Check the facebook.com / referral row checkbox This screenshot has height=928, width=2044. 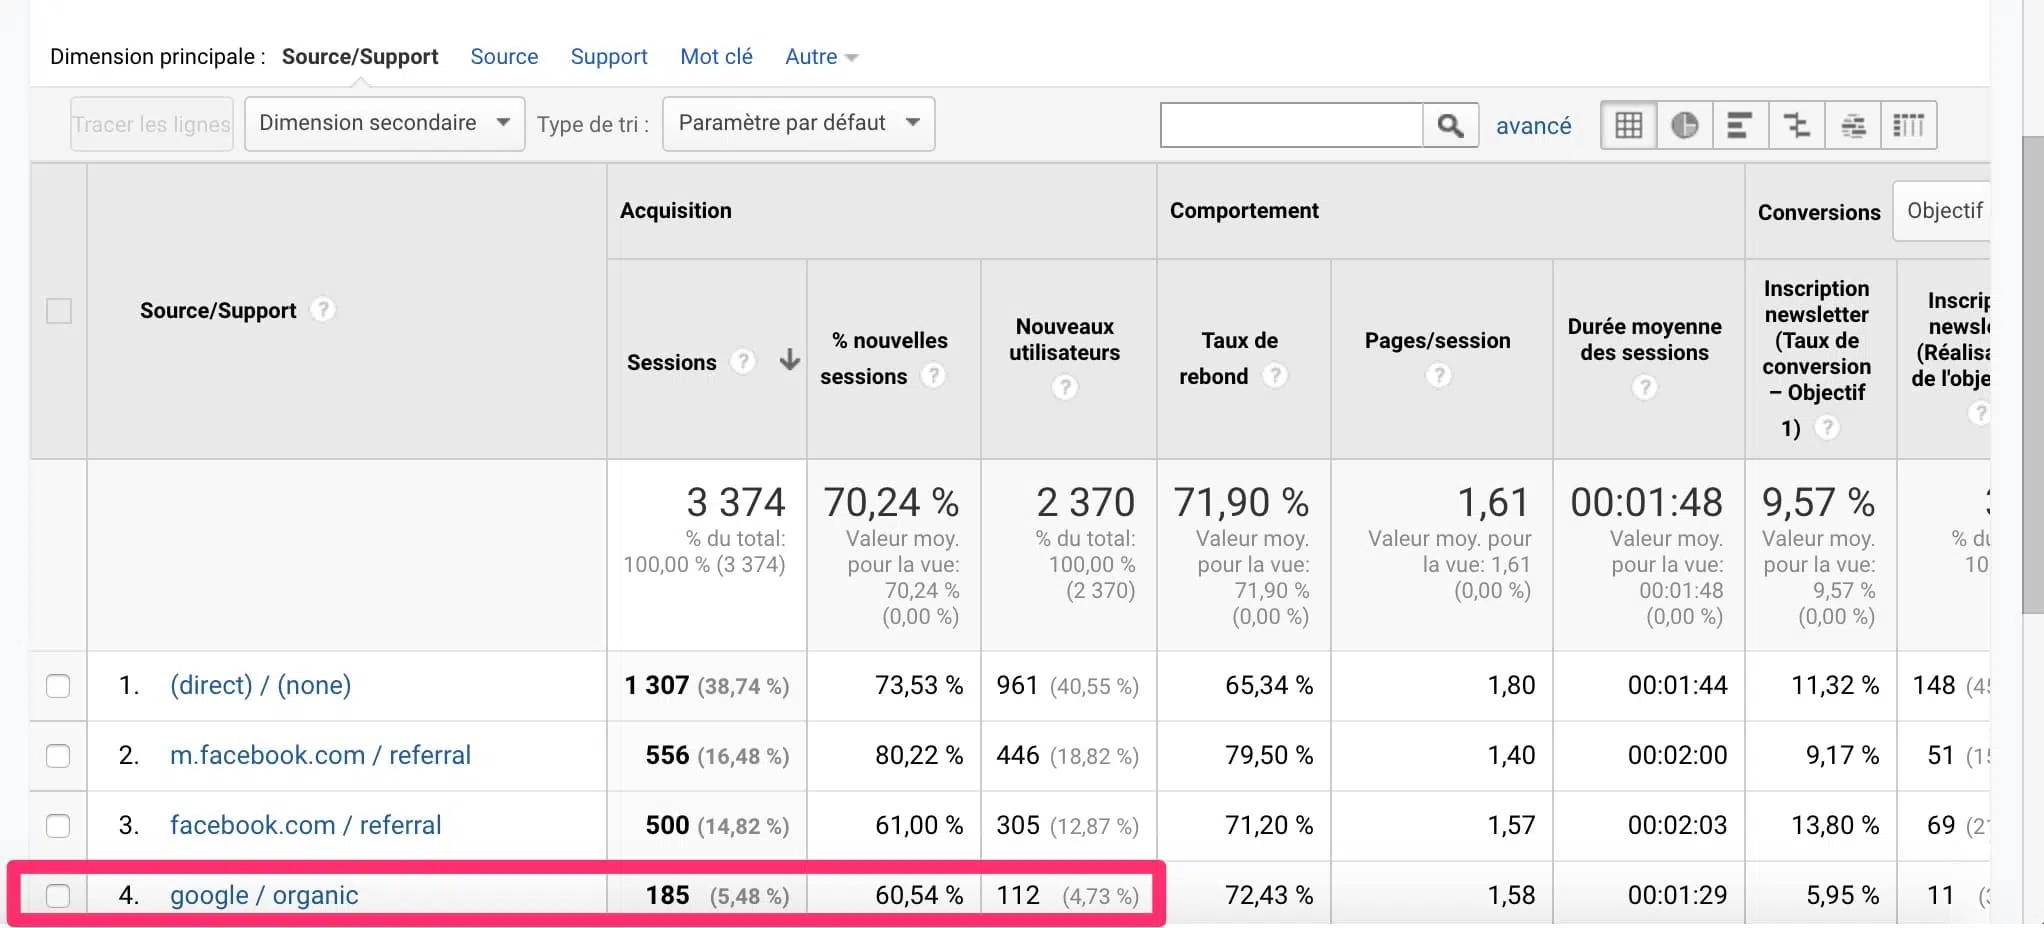click(58, 826)
